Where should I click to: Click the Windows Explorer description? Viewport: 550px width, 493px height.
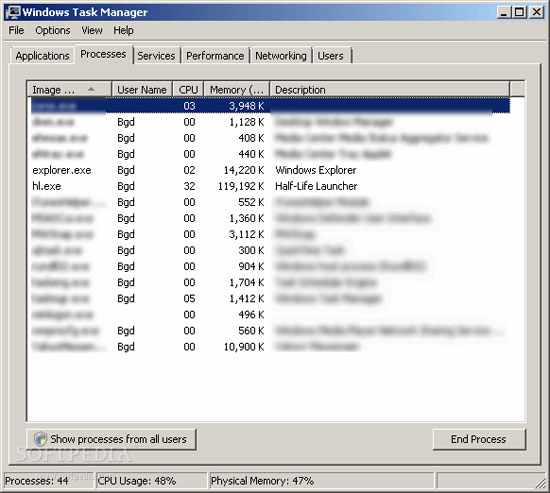click(x=316, y=170)
